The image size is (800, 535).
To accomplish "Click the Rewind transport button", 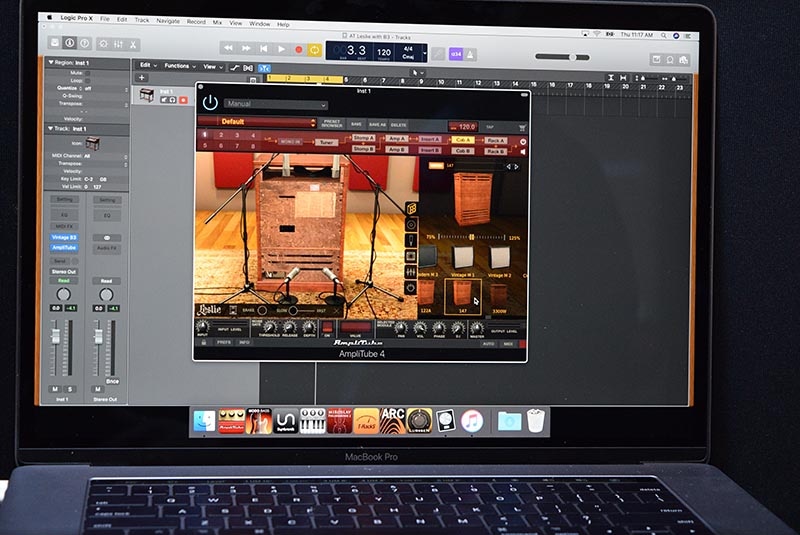I will (x=228, y=48).
